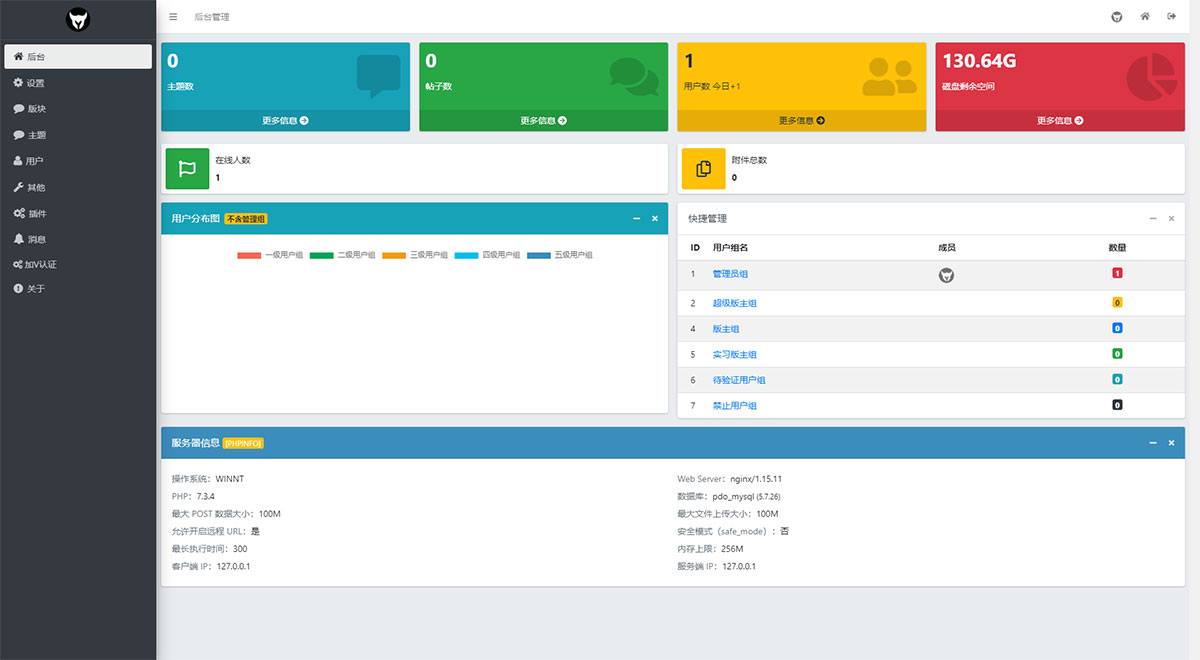Screen dimensions: 1200x660
Task: Click the admin member avatar in 管理员组 row
Action: pos(946,275)
